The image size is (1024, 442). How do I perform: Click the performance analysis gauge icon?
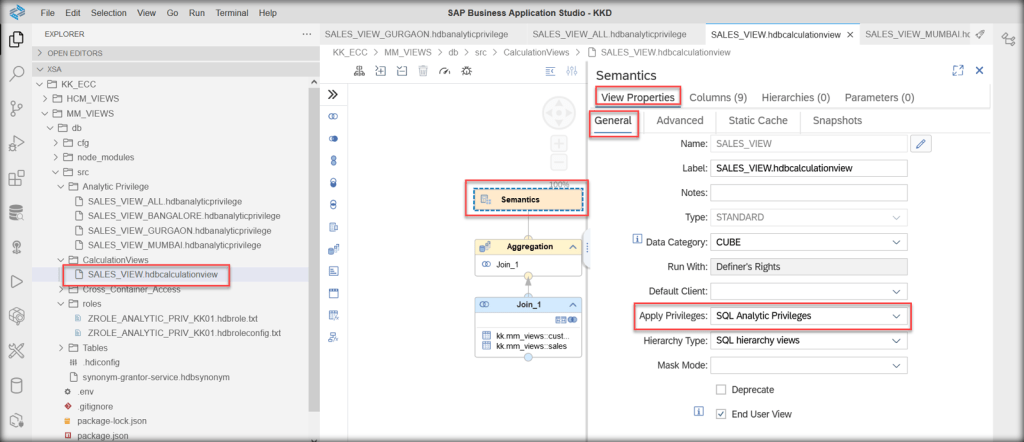tap(445, 71)
